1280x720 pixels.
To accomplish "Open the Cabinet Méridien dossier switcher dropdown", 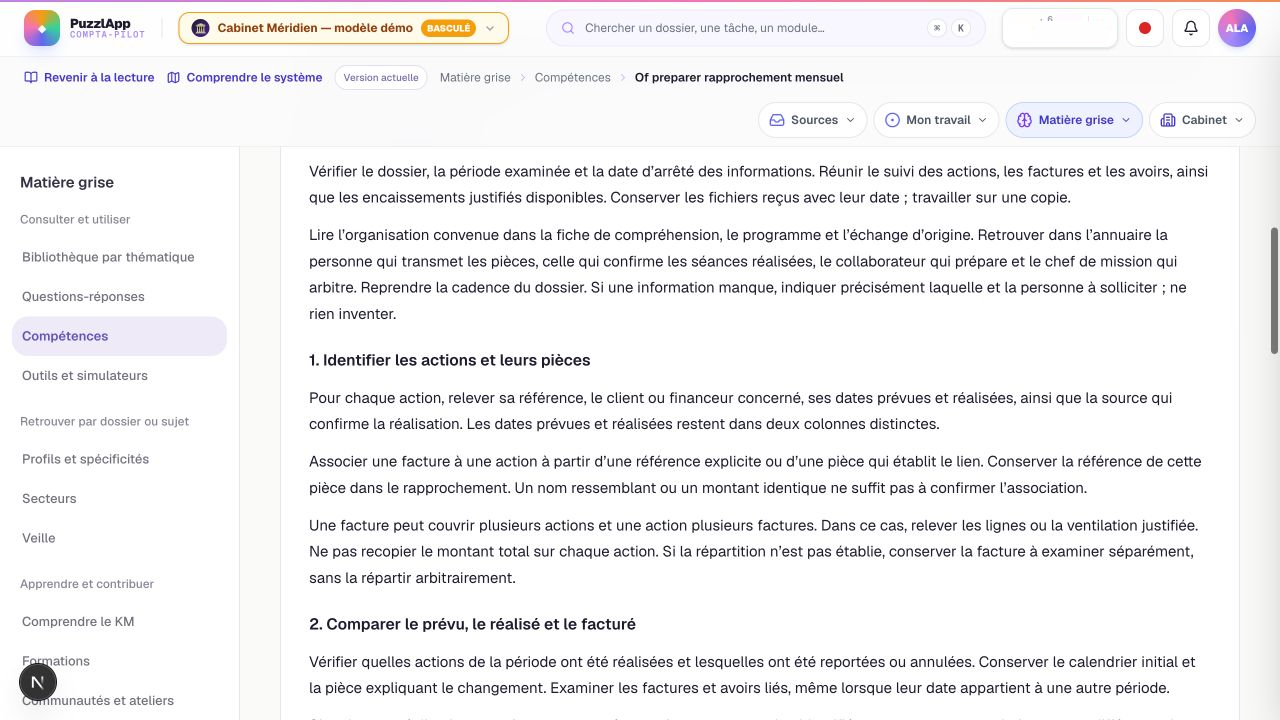I will 344,28.
